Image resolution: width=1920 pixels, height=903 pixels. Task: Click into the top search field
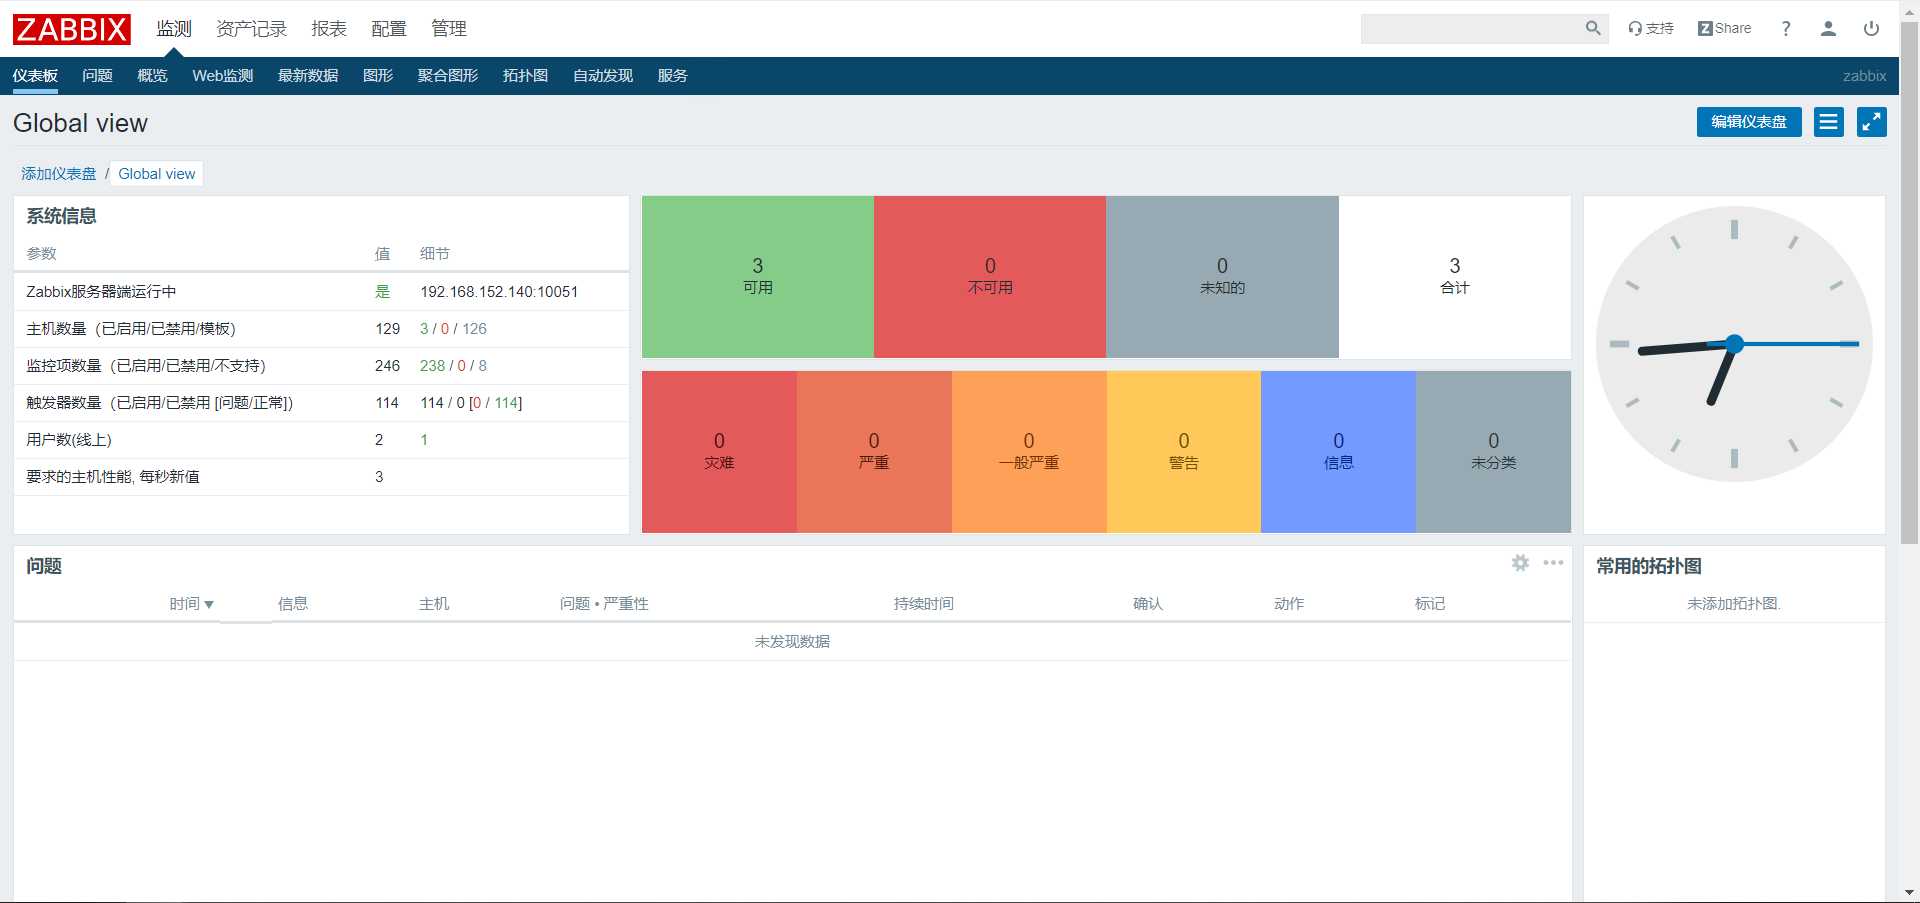point(1472,29)
